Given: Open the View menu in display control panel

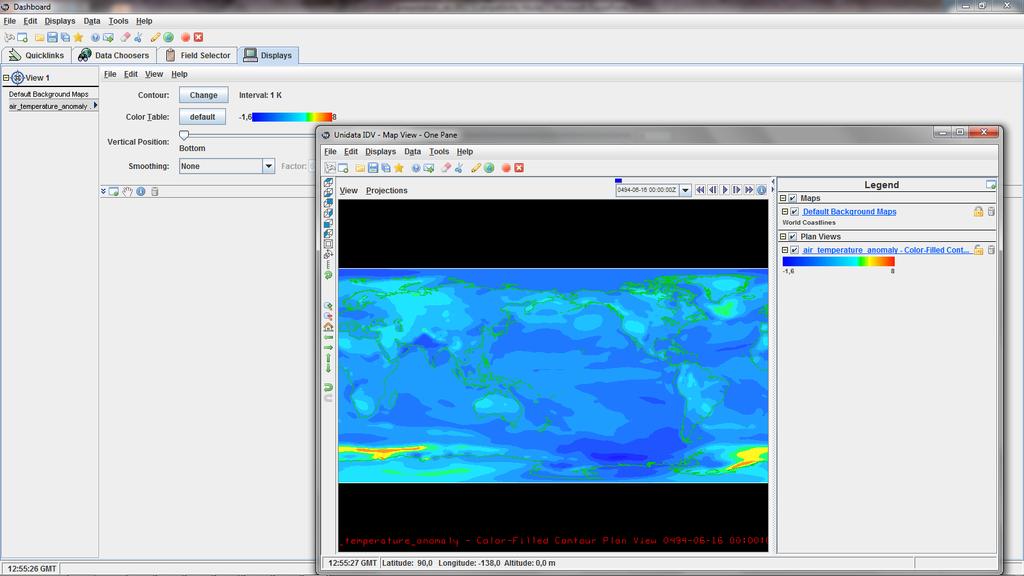Looking at the screenshot, I should (153, 74).
